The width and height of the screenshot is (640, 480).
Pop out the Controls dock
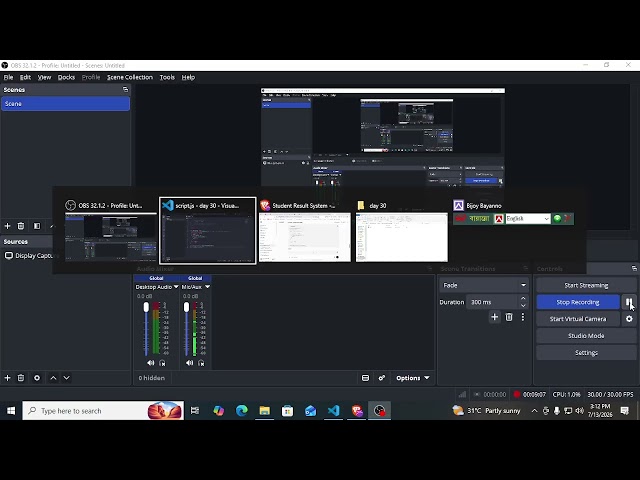click(x=634, y=269)
